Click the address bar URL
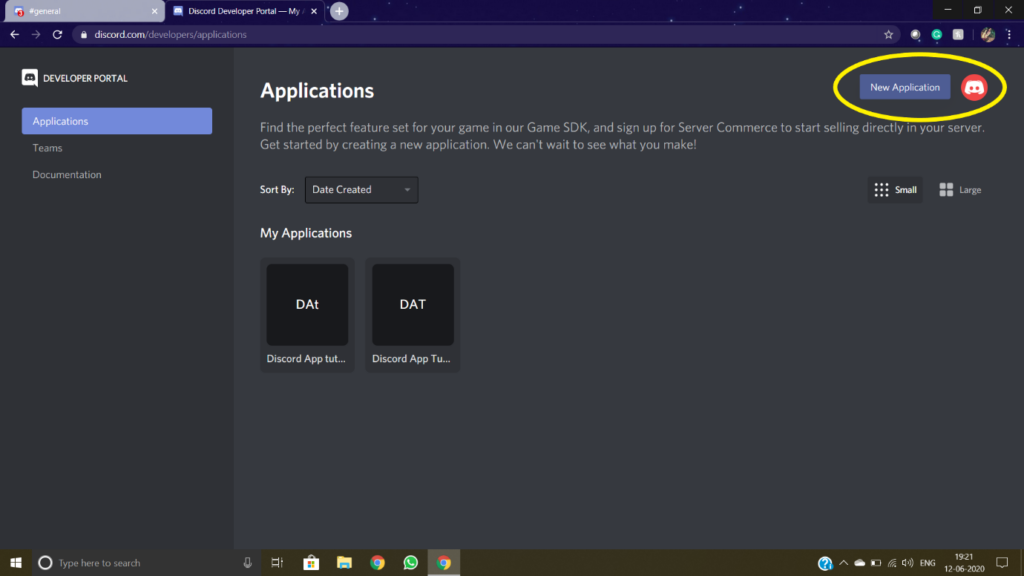1024x576 pixels. tap(170, 35)
